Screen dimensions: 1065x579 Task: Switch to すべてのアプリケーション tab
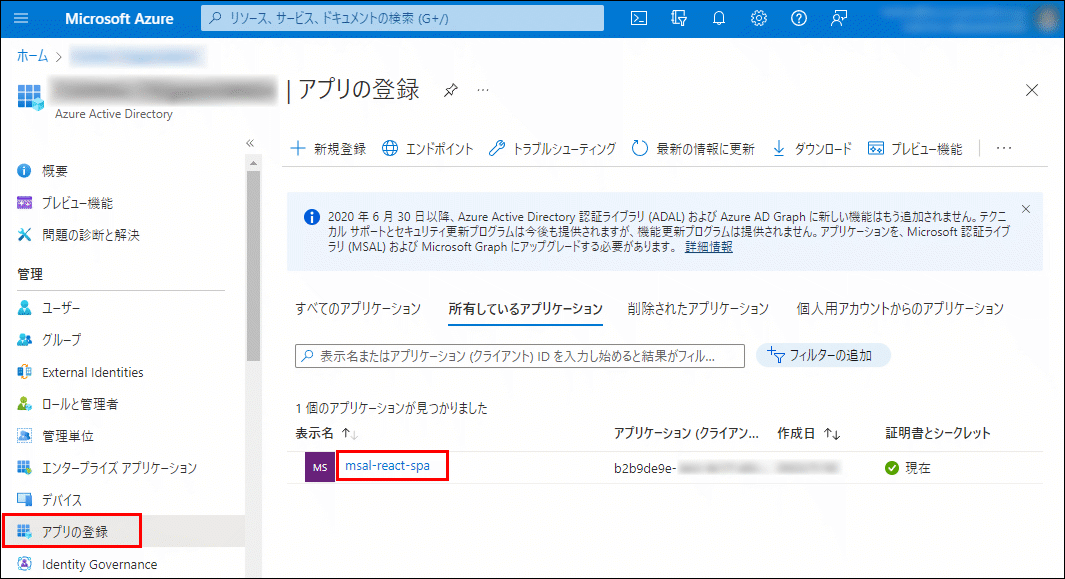(358, 309)
